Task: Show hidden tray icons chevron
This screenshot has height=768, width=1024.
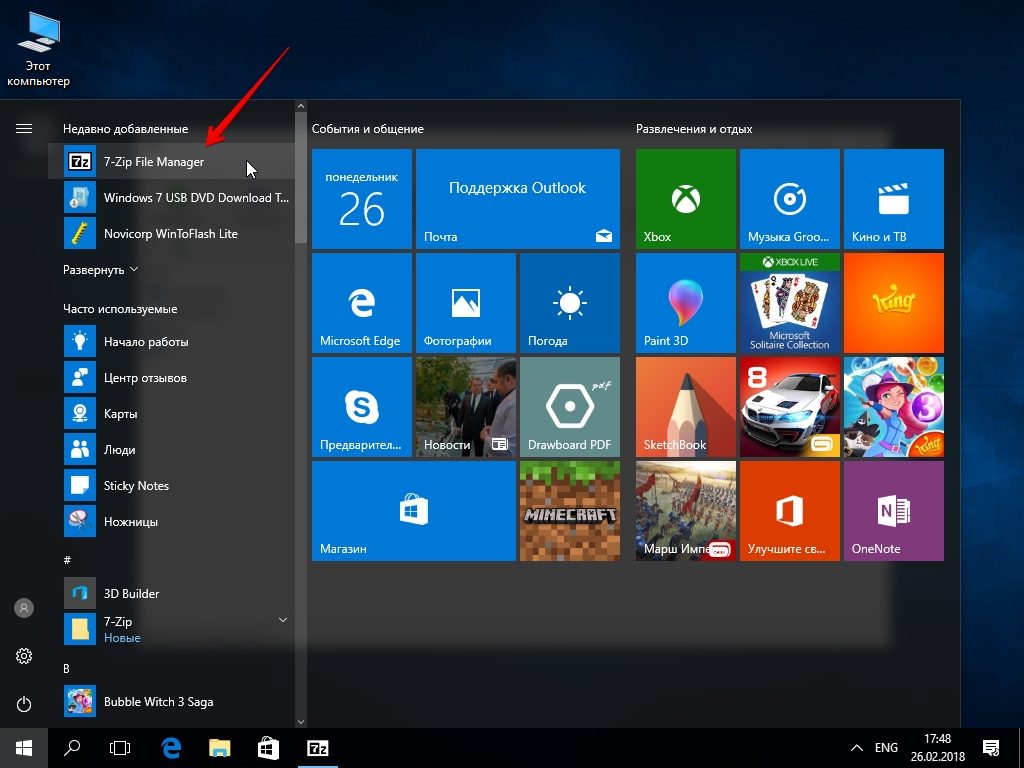Action: click(x=857, y=748)
